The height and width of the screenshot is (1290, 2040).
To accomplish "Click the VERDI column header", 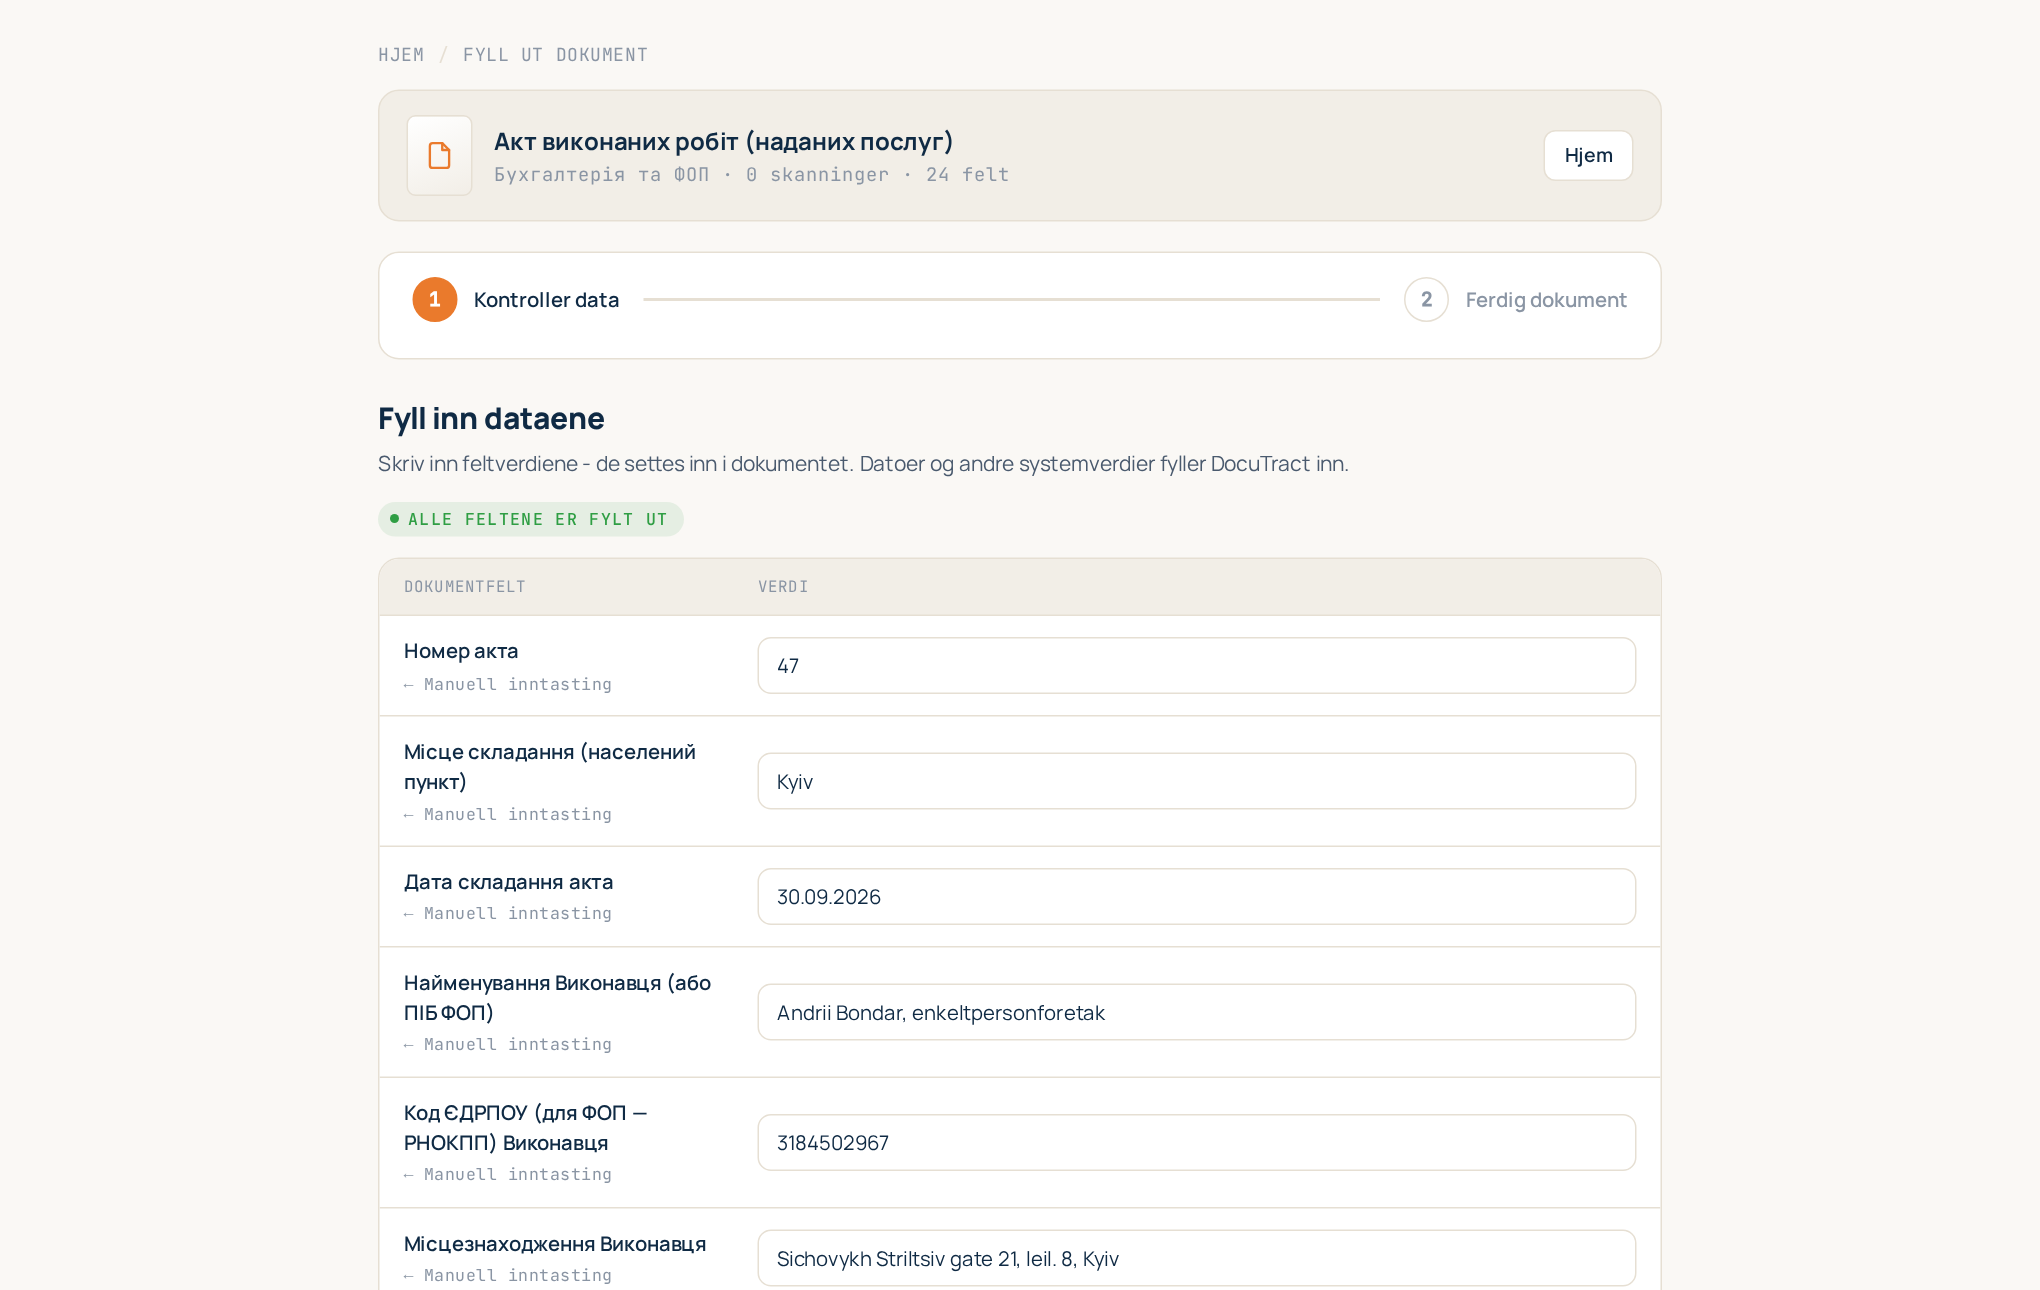I will pyautogui.click(x=783, y=587).
